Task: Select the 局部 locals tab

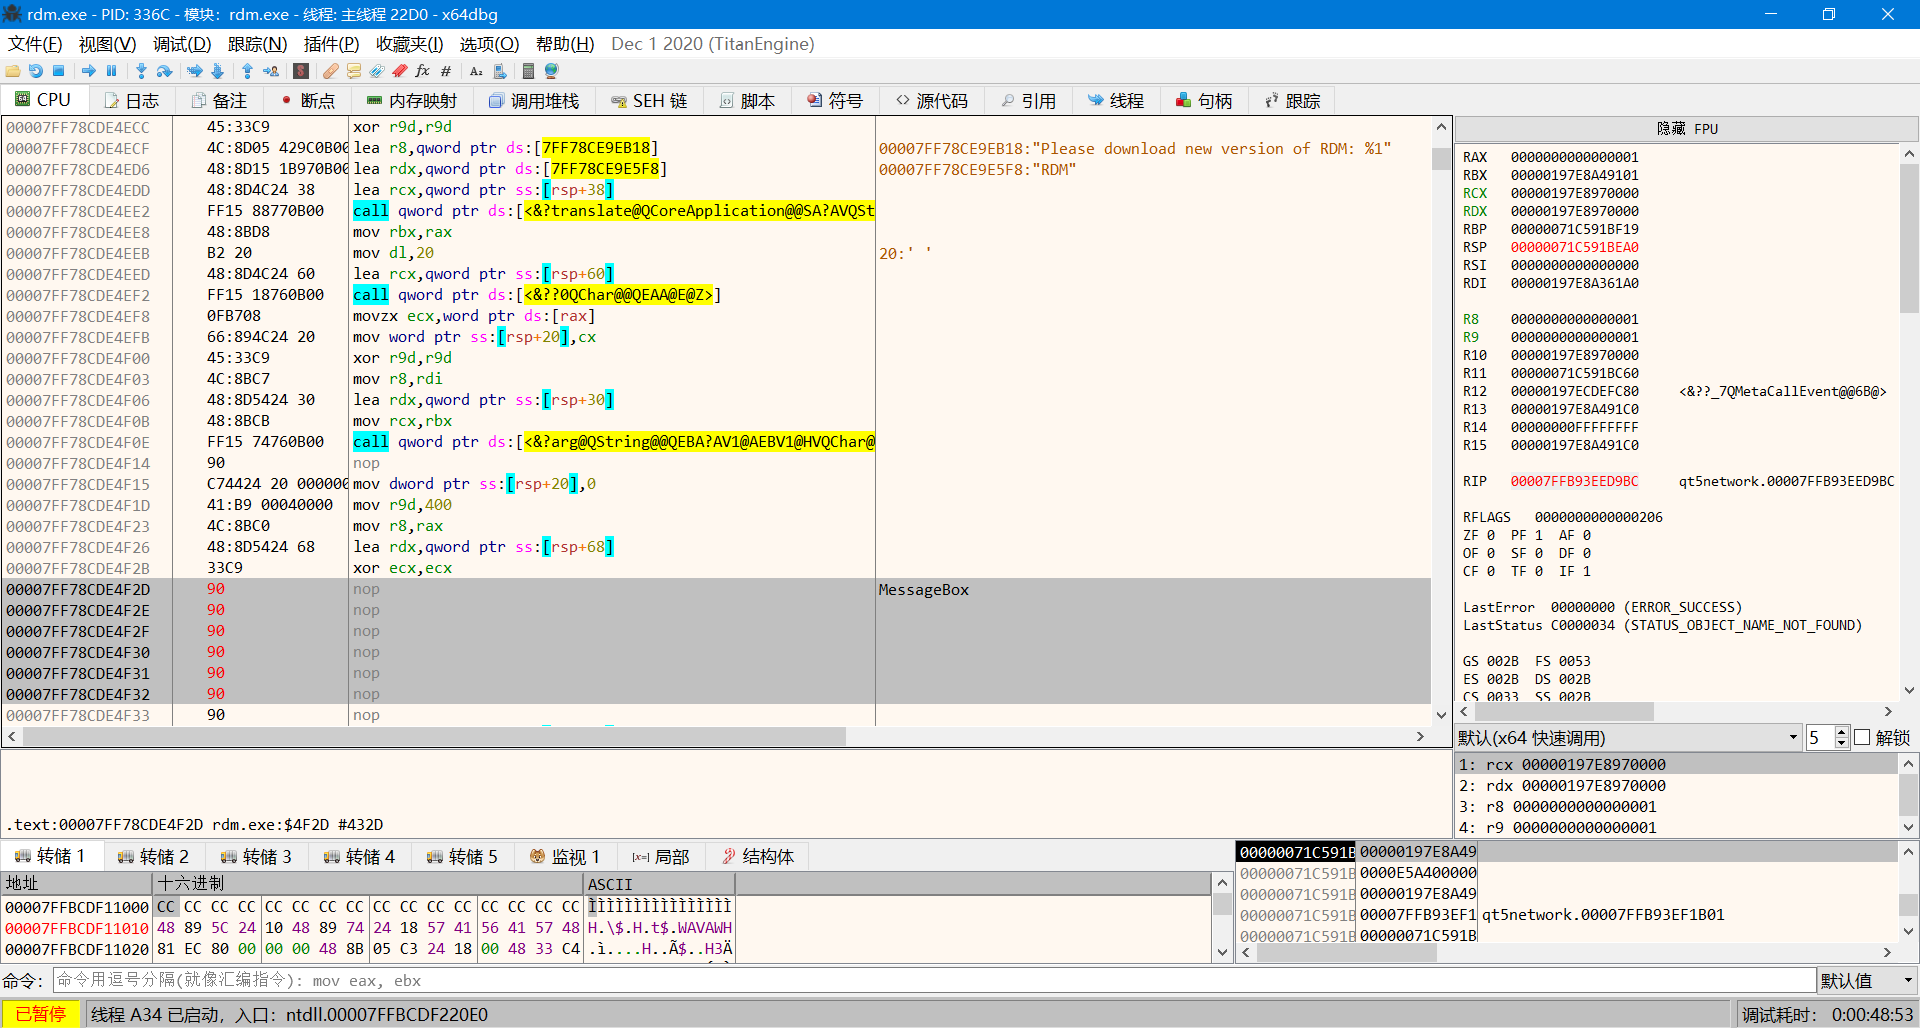Action: (661, 857)
